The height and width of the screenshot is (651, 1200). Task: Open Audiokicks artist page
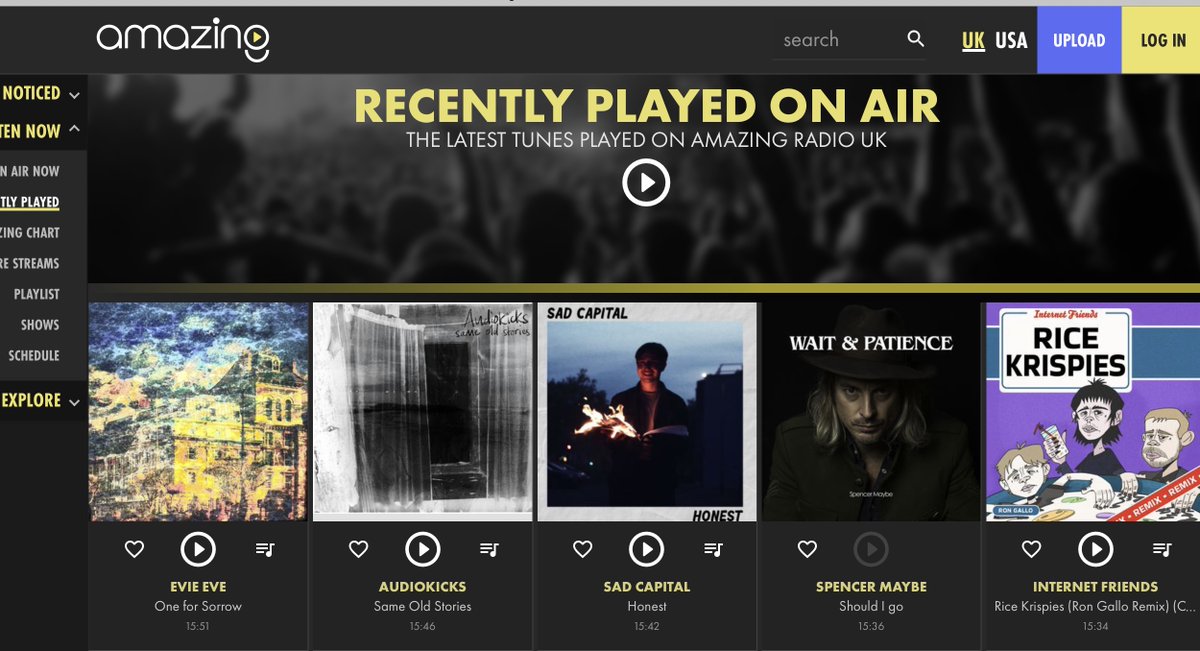coord(422,587)
